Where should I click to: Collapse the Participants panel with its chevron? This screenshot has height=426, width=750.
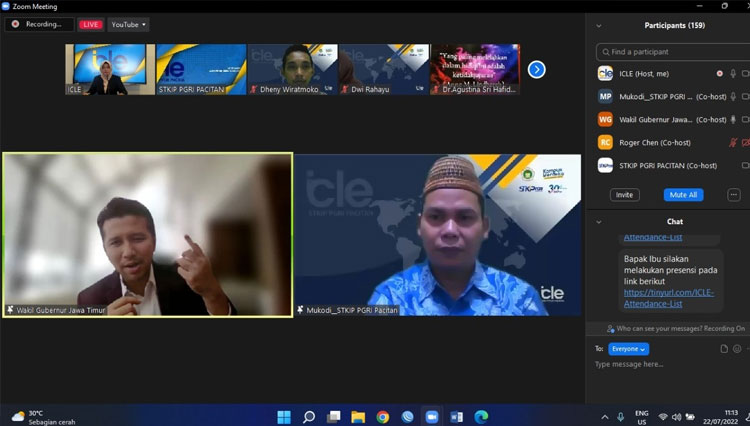pyautogui.click(x=598, y=26)
